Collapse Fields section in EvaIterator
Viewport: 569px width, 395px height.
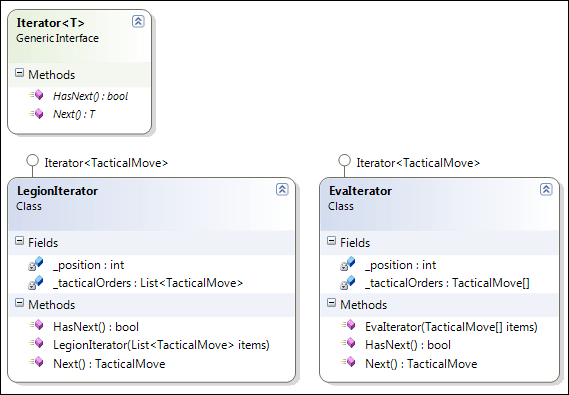[332, 241]
